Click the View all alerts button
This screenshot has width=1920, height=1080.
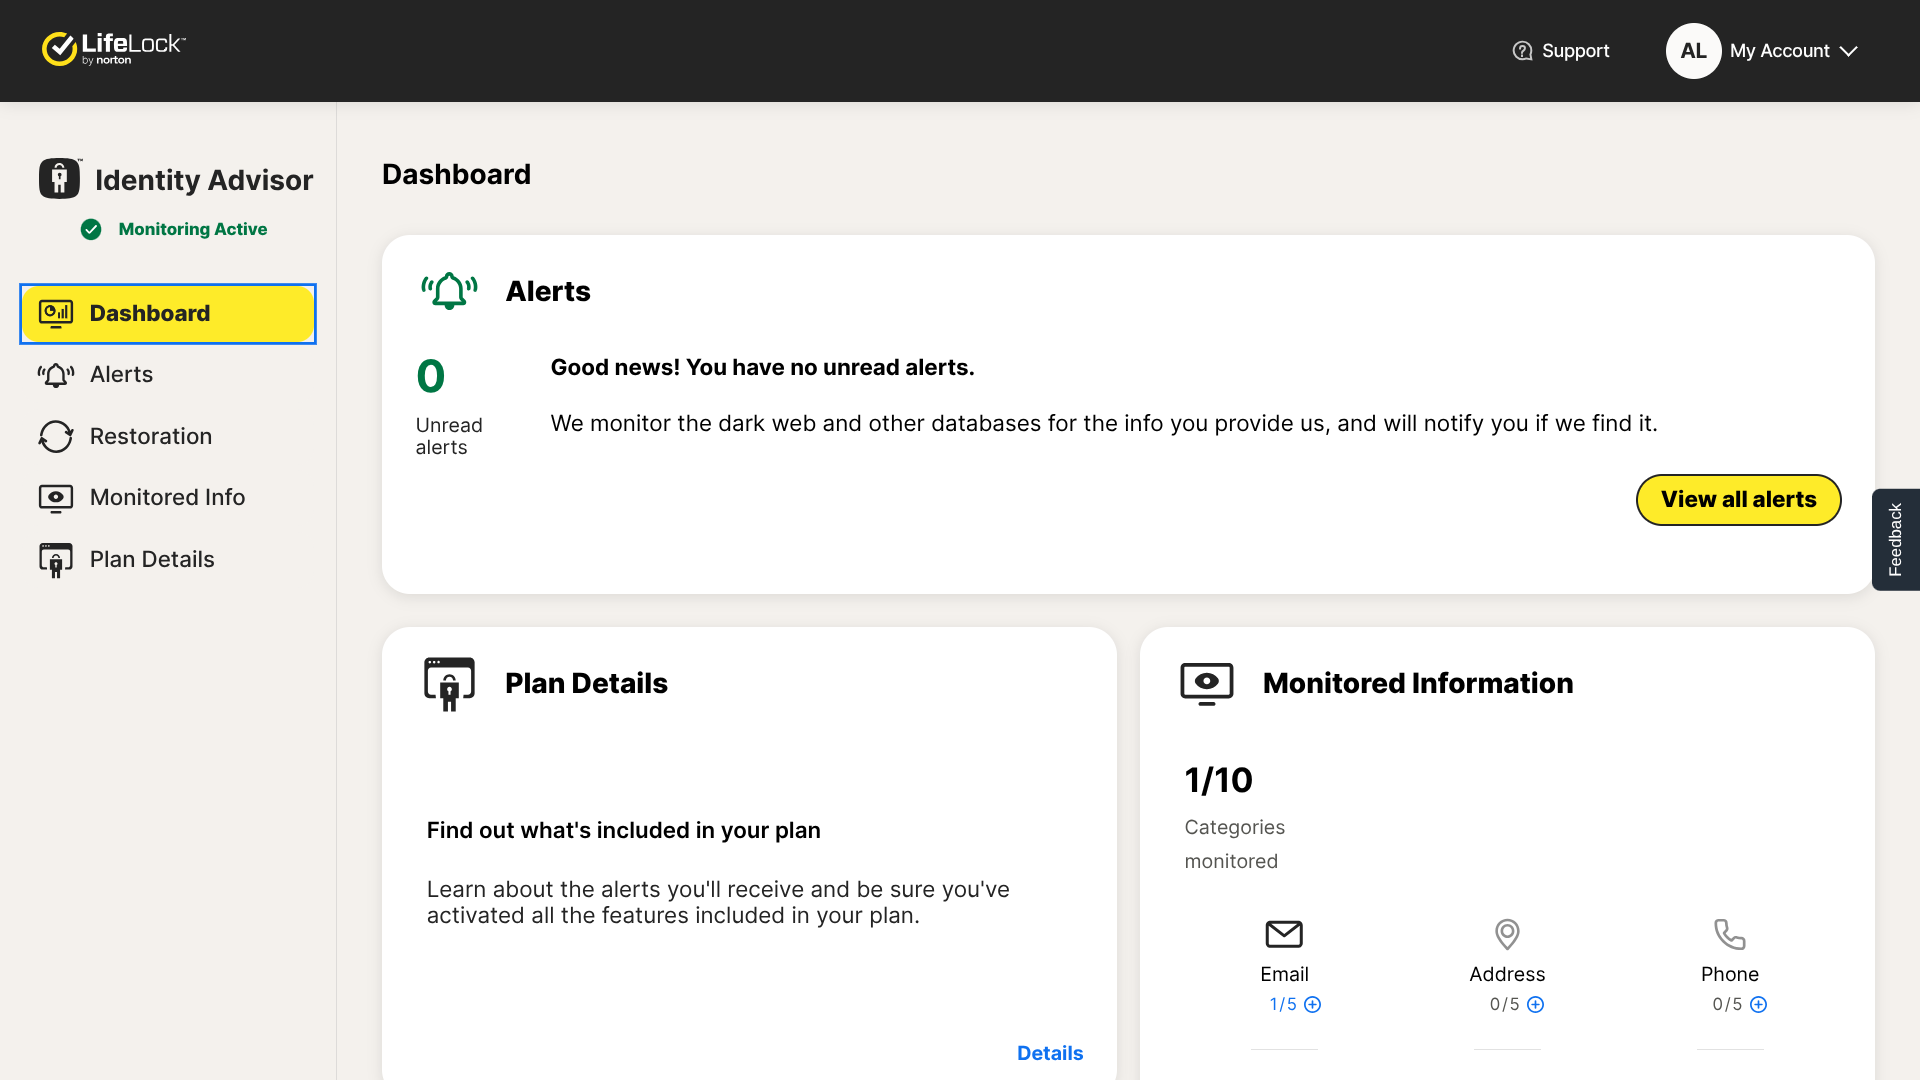click(1738, 500)
